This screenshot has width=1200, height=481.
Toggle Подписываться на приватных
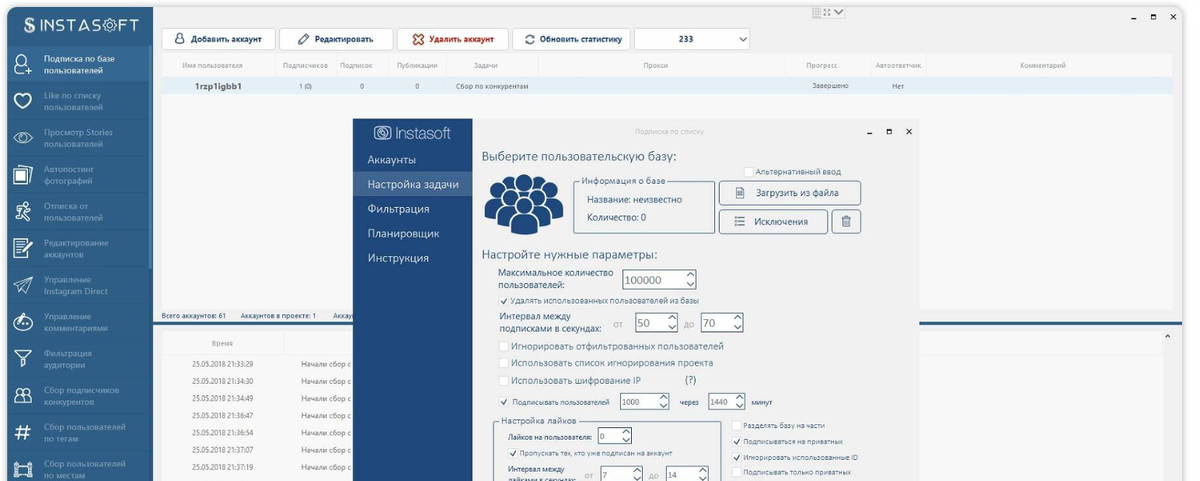coord(737,441)
